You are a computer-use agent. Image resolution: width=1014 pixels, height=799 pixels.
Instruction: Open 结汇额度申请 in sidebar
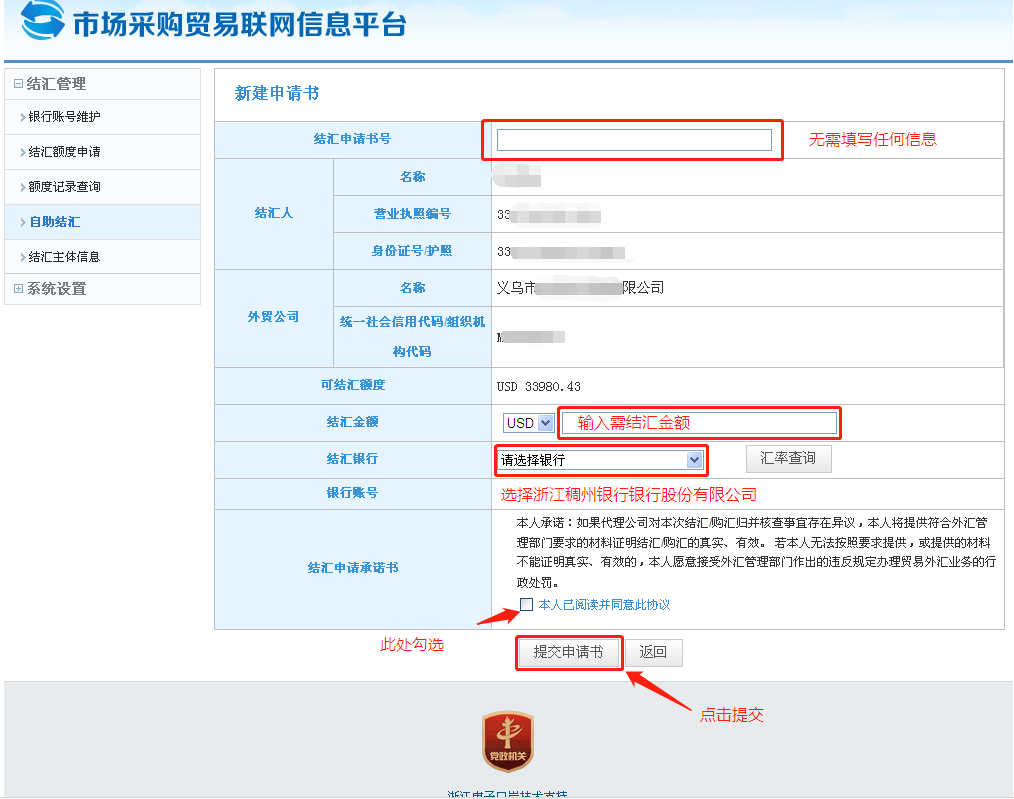(x=64, y=152)
